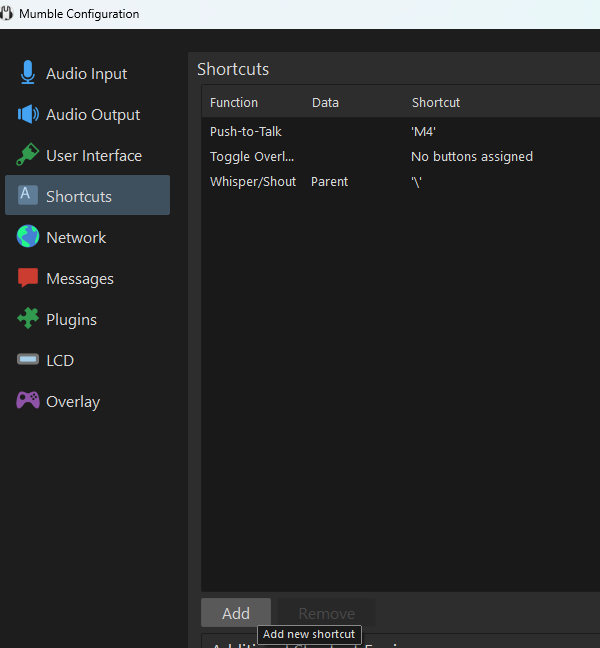This screenshot has width=600, height=648.
Task: Open the Messages settings page
Action: (x=87, y=278)
